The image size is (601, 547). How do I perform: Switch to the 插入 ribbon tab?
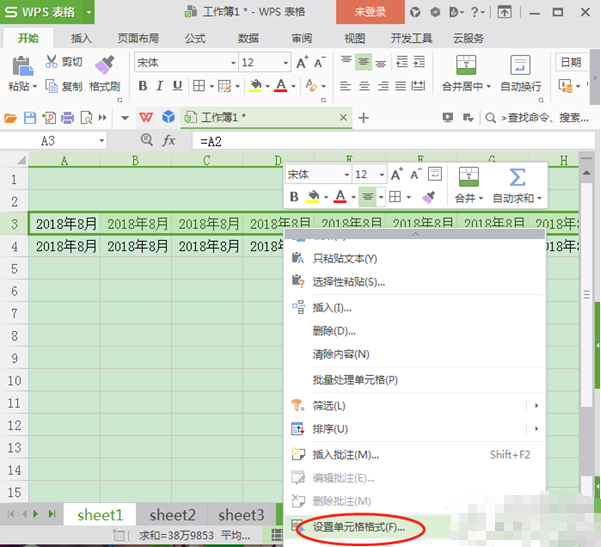tap(81, 38)
